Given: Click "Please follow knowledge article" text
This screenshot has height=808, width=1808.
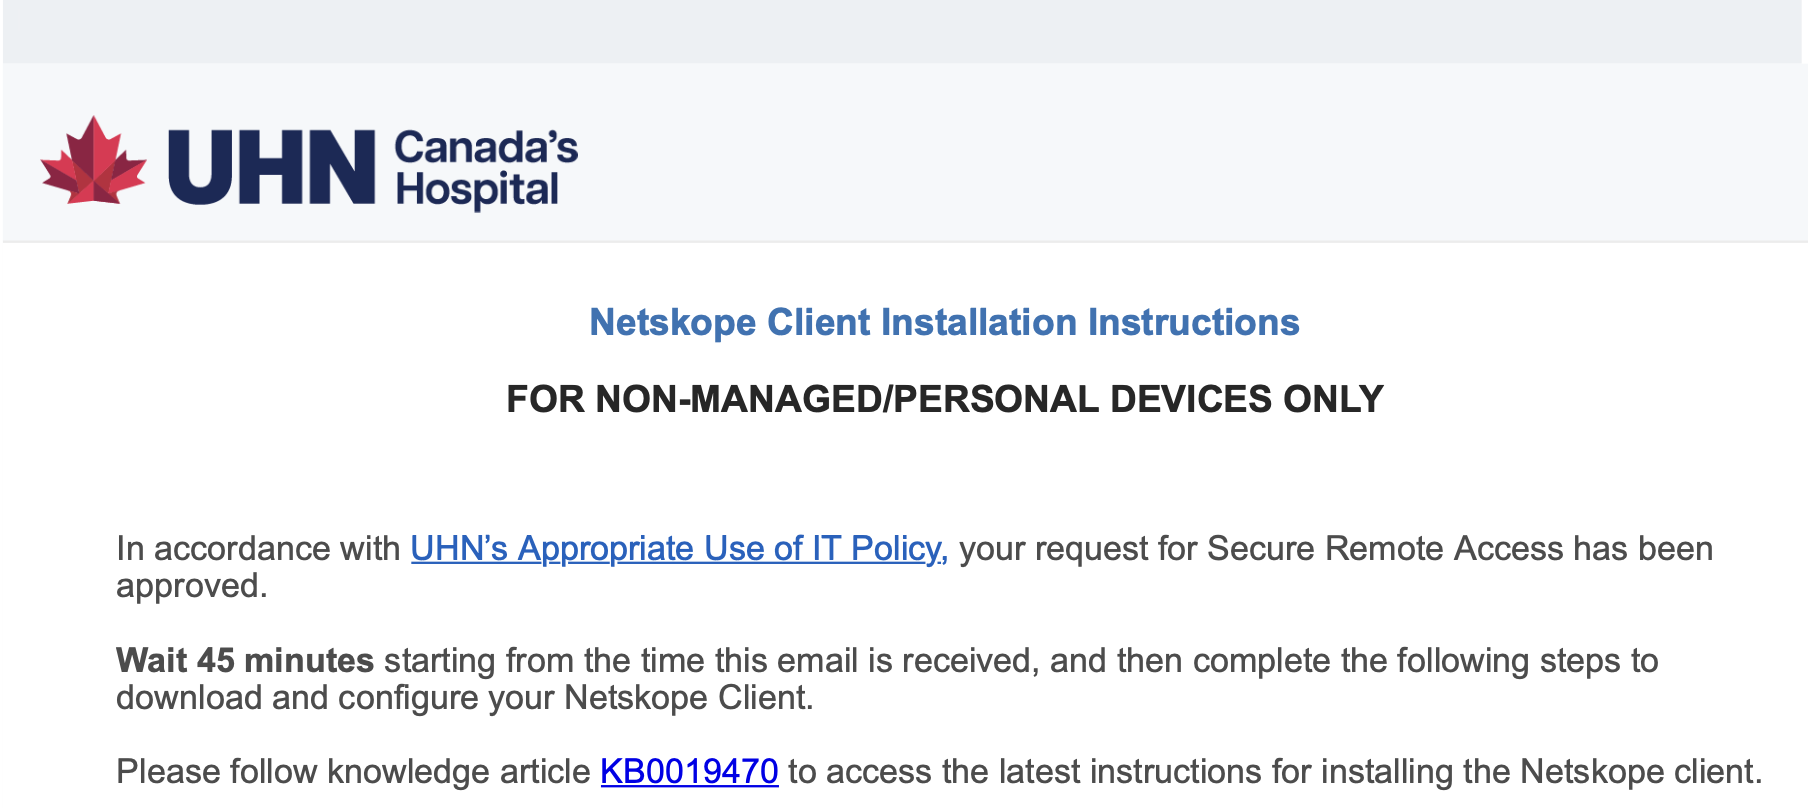Looking at the screenshot, I should click(x=353, y=772).
